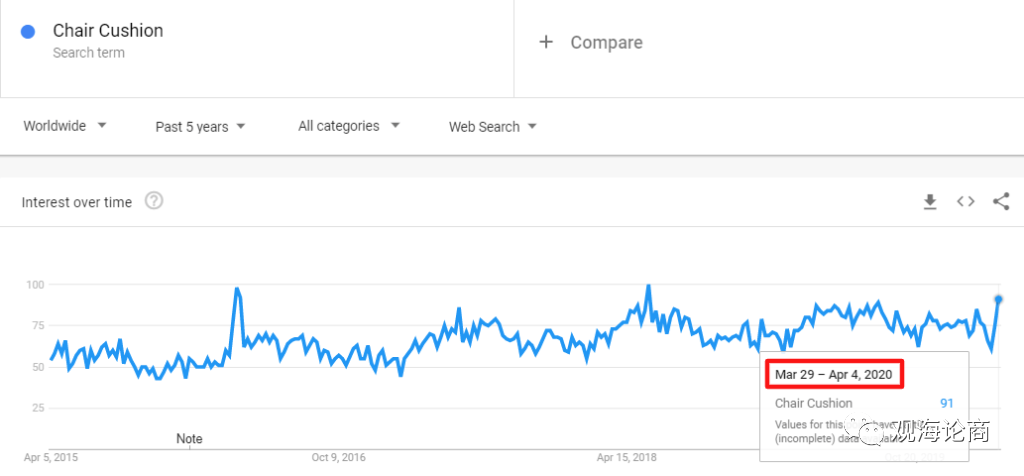Click the Note marker on the chart
Viewport: 1024px width, 476px height.
coord(189,439)
